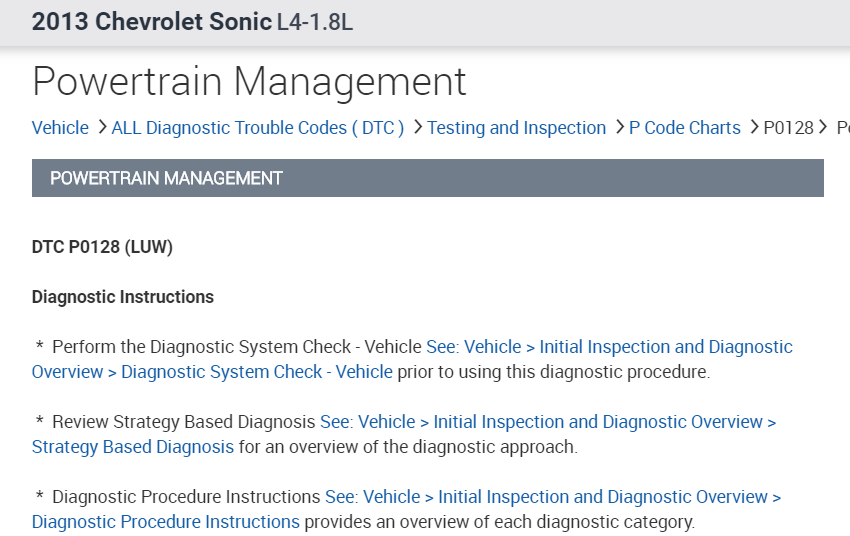This screenshot has height=536, width=850.
Task: Click the chevron after Testing and Inspection
Action: [618, 128]
